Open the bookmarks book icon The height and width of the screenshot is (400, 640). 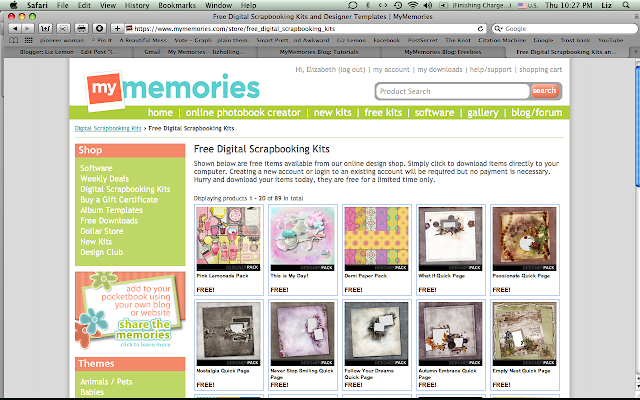coord(14,40)
